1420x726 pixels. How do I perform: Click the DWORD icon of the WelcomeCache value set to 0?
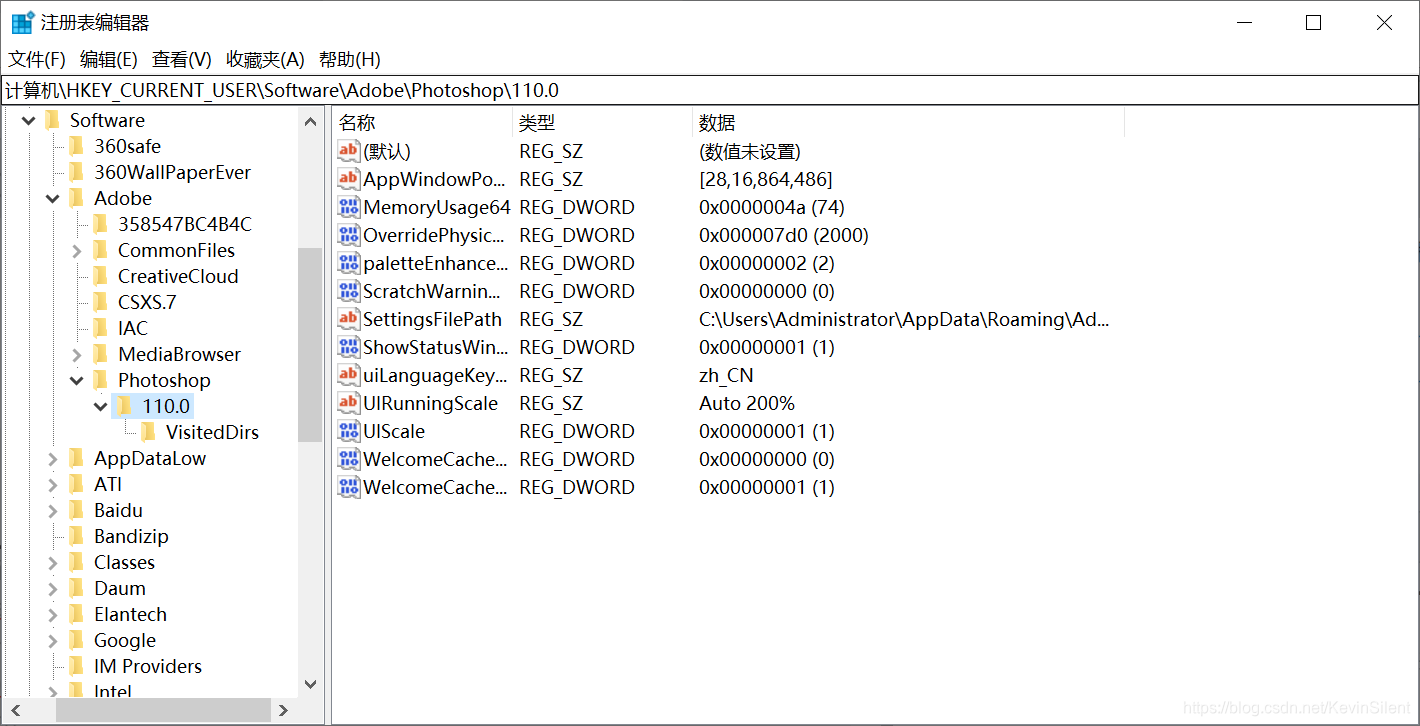coord(348,459)
